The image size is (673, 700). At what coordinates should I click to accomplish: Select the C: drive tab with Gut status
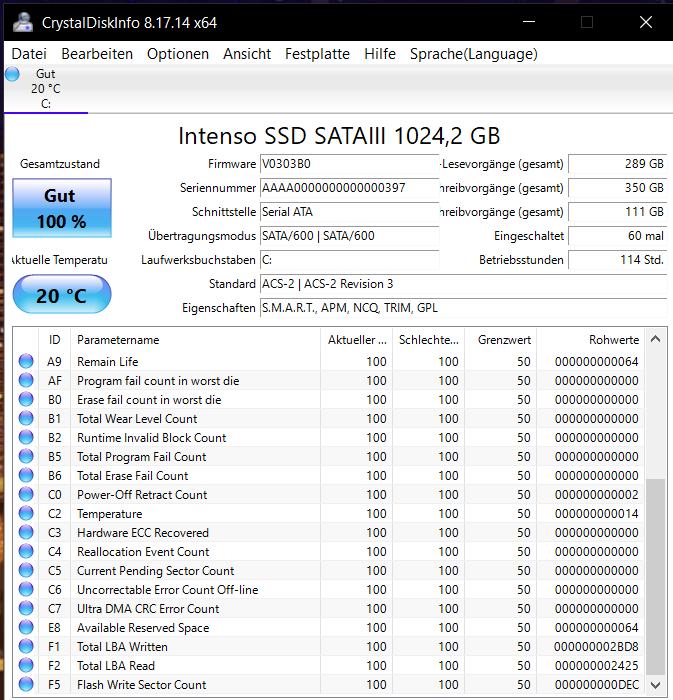[x=46, y=89]
